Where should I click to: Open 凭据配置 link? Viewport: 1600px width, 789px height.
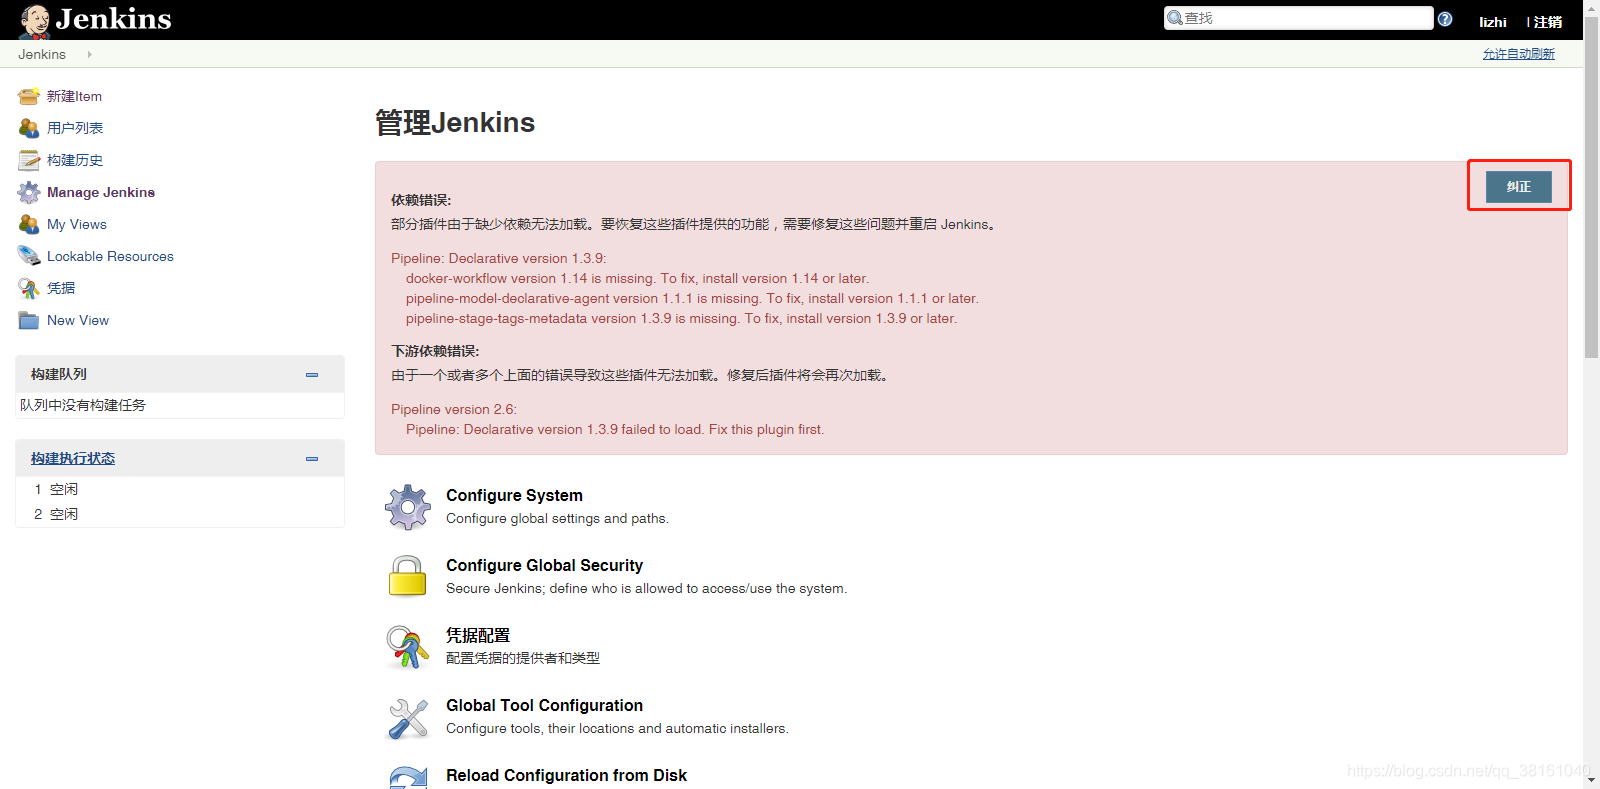tap(478, 635)
